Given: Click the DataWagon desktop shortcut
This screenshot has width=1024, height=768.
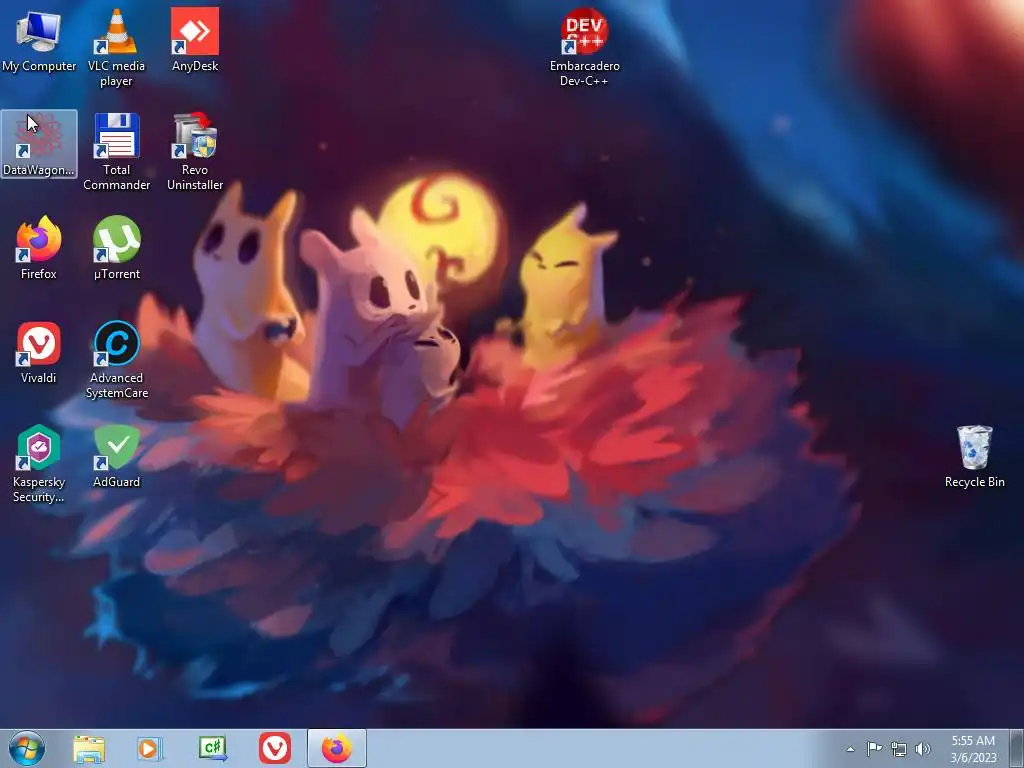Looking at the screenshot, I should [x=39, y=144].
